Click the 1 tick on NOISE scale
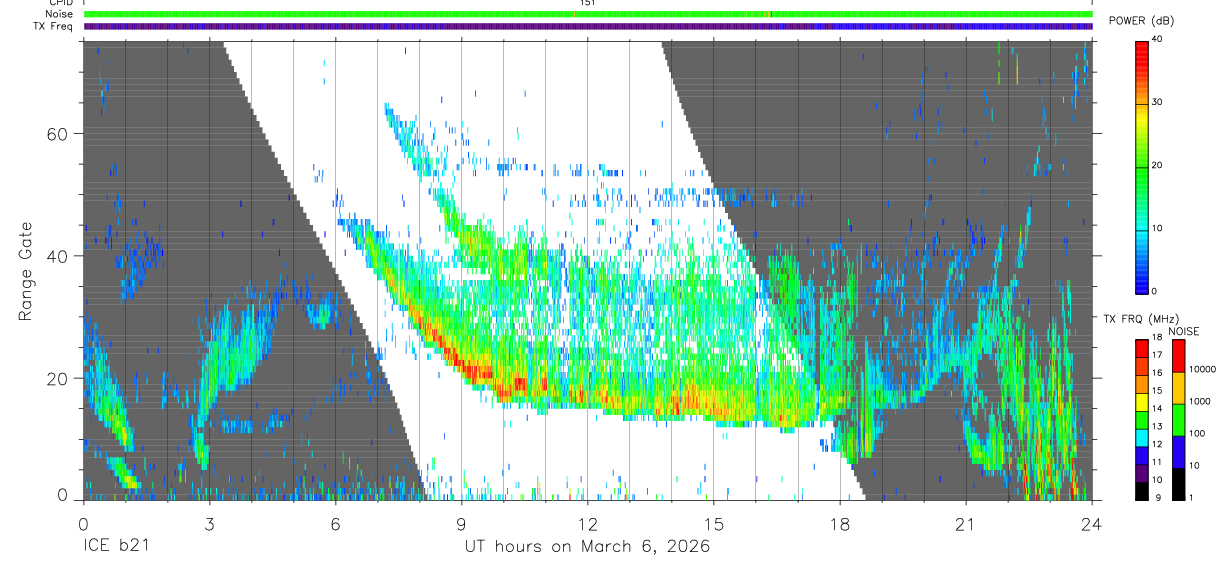Viewport: 1228px width, 567px height. point(1192,497)
